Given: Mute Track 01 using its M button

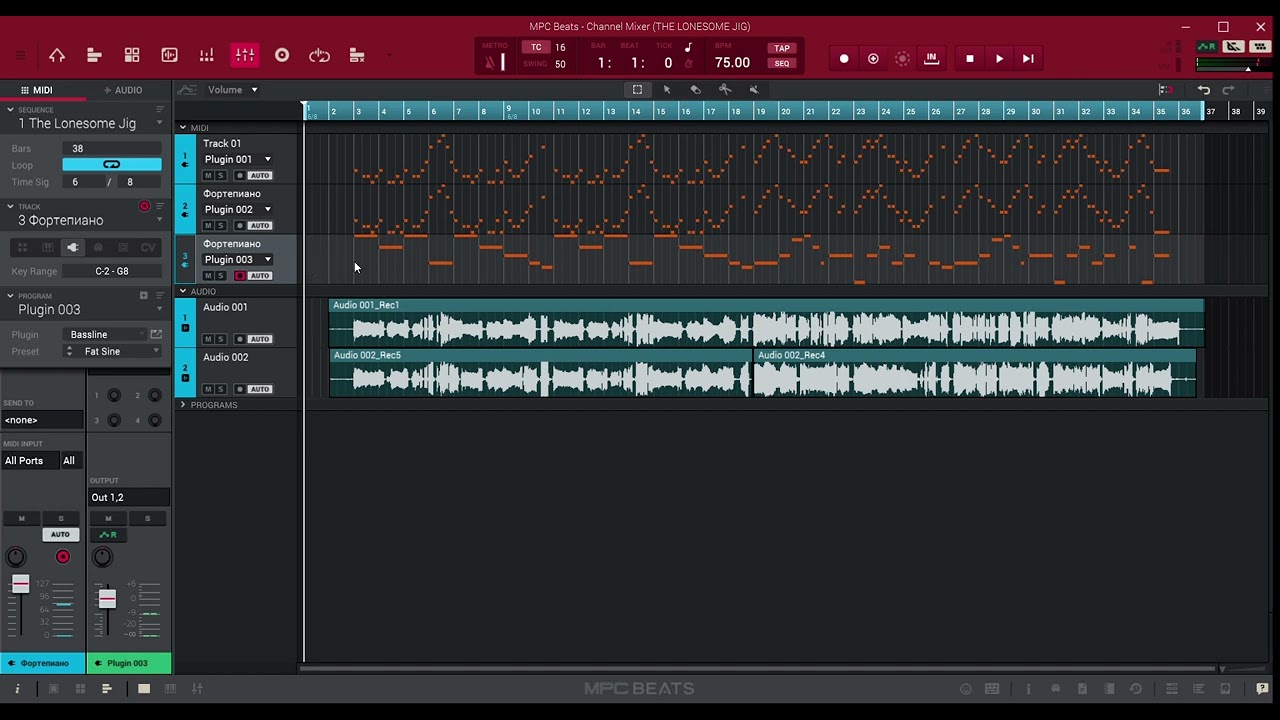Looking at the screenshot, I should point(208,176).
